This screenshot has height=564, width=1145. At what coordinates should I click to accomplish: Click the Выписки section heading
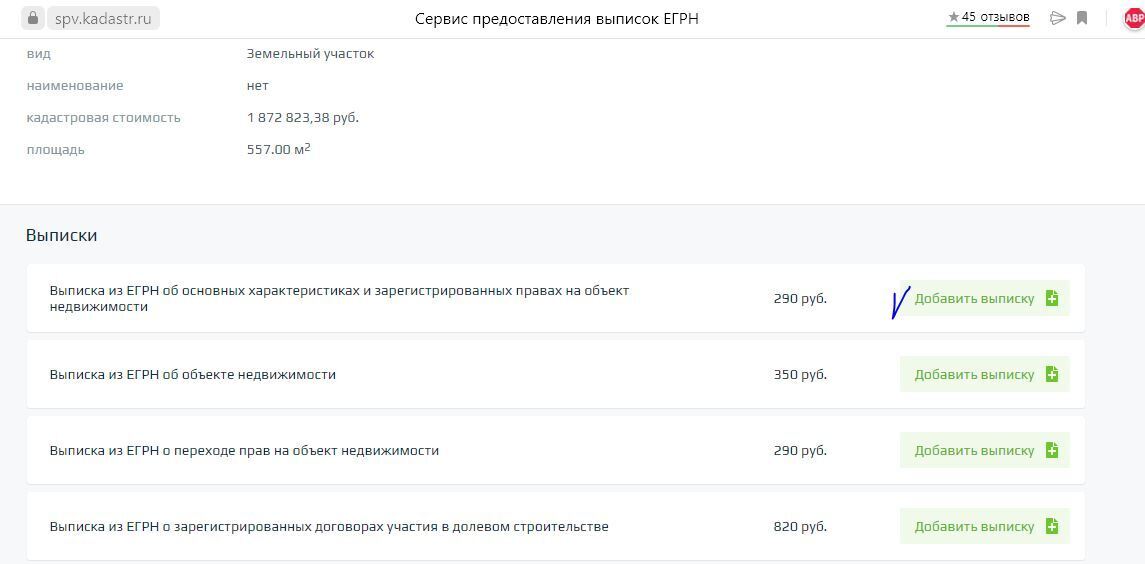[x=61, y=235]
